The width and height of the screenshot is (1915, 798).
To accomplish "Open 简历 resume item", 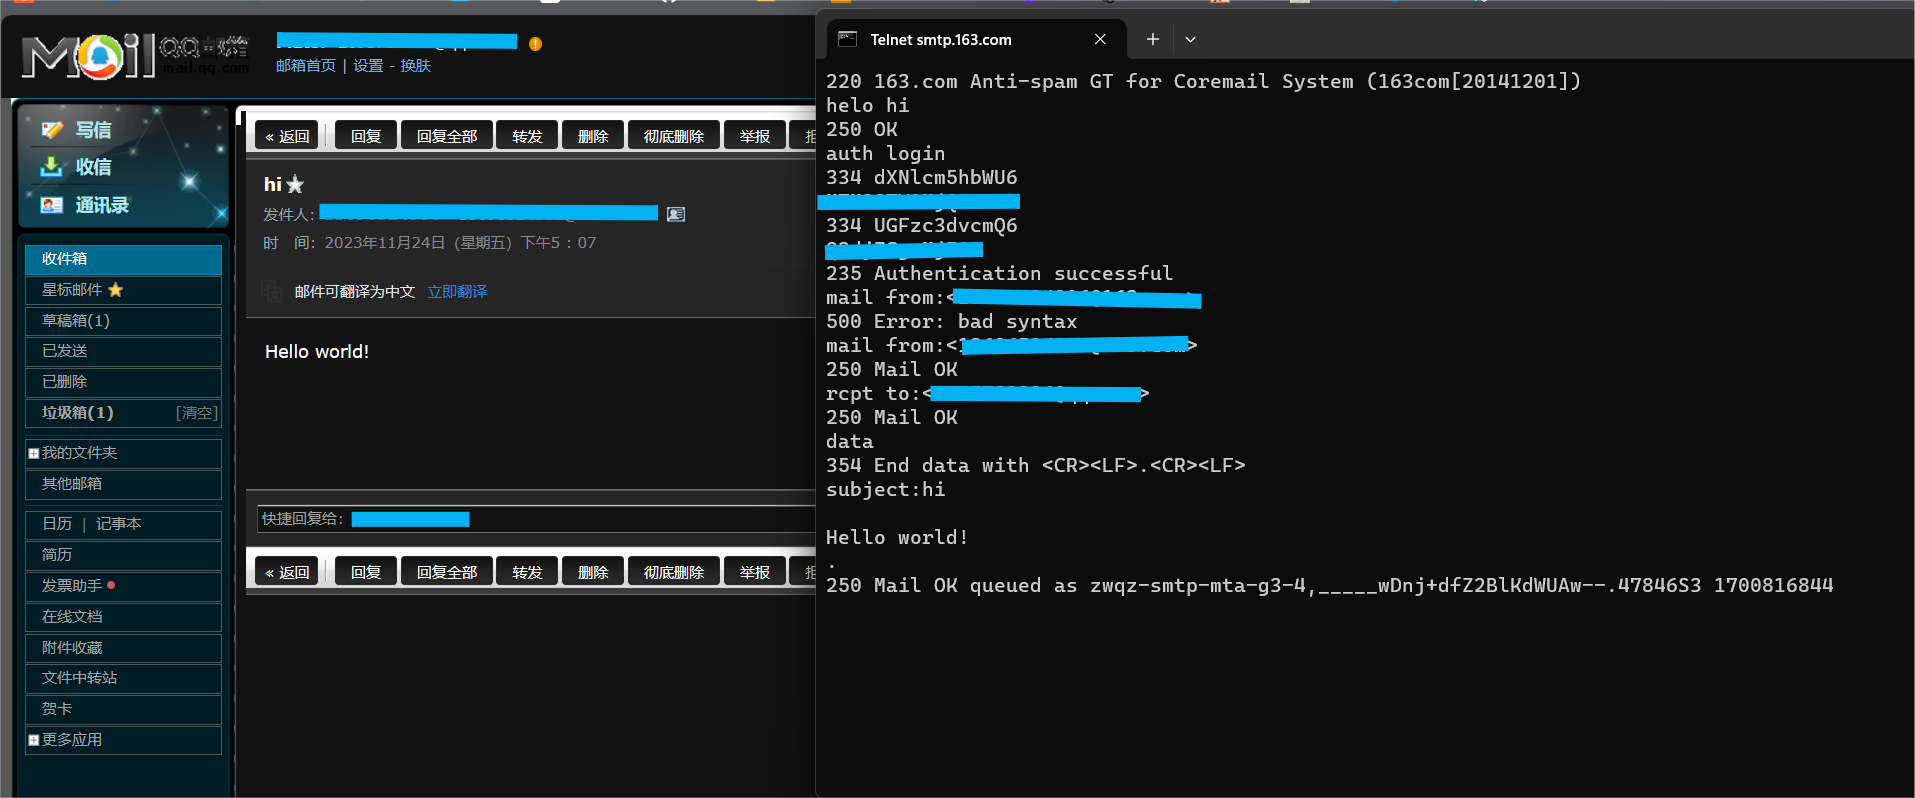I will pyautogui.click(x=123, y=555).
